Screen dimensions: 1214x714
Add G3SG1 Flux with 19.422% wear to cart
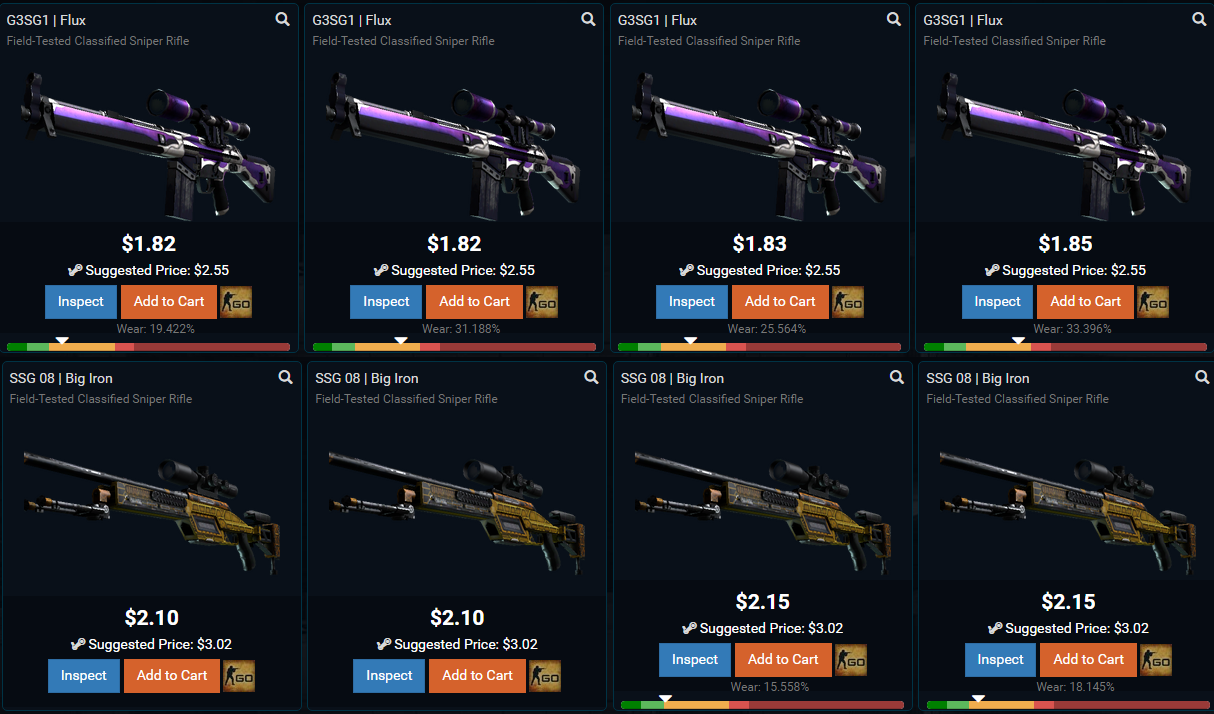coord(169,302)
